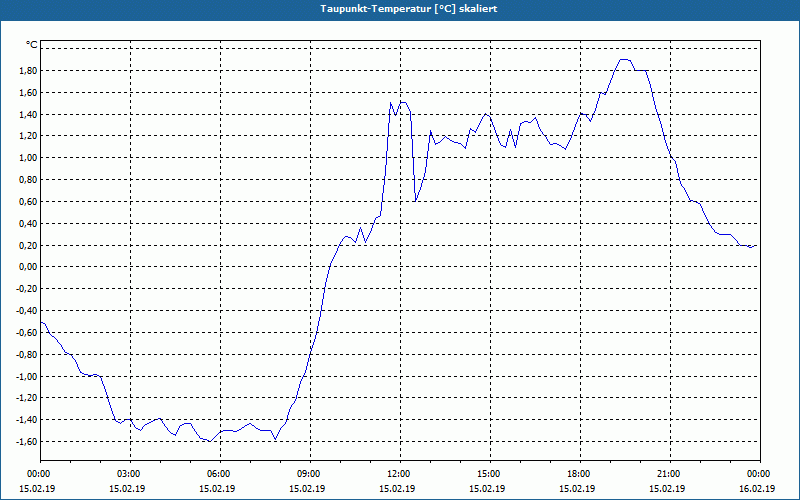Select the 0,60 y-axis value

pyautogui.click(x=28, y=202)
